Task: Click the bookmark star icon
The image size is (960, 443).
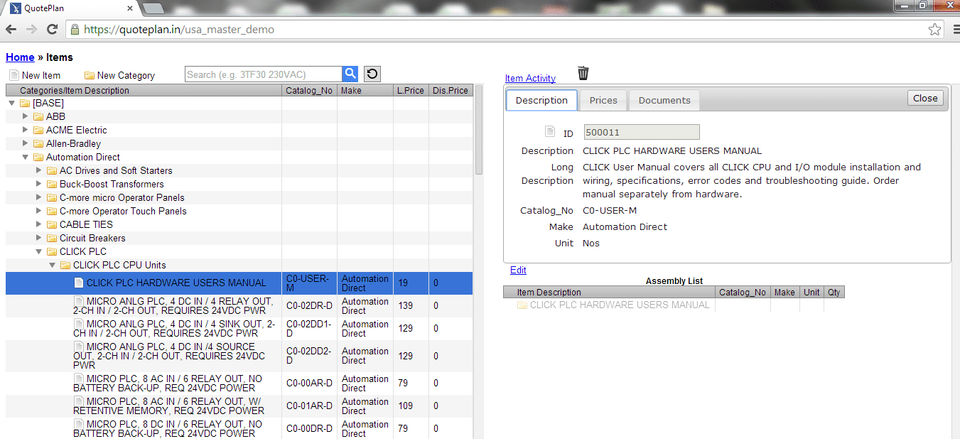Action: pos(934,29)
